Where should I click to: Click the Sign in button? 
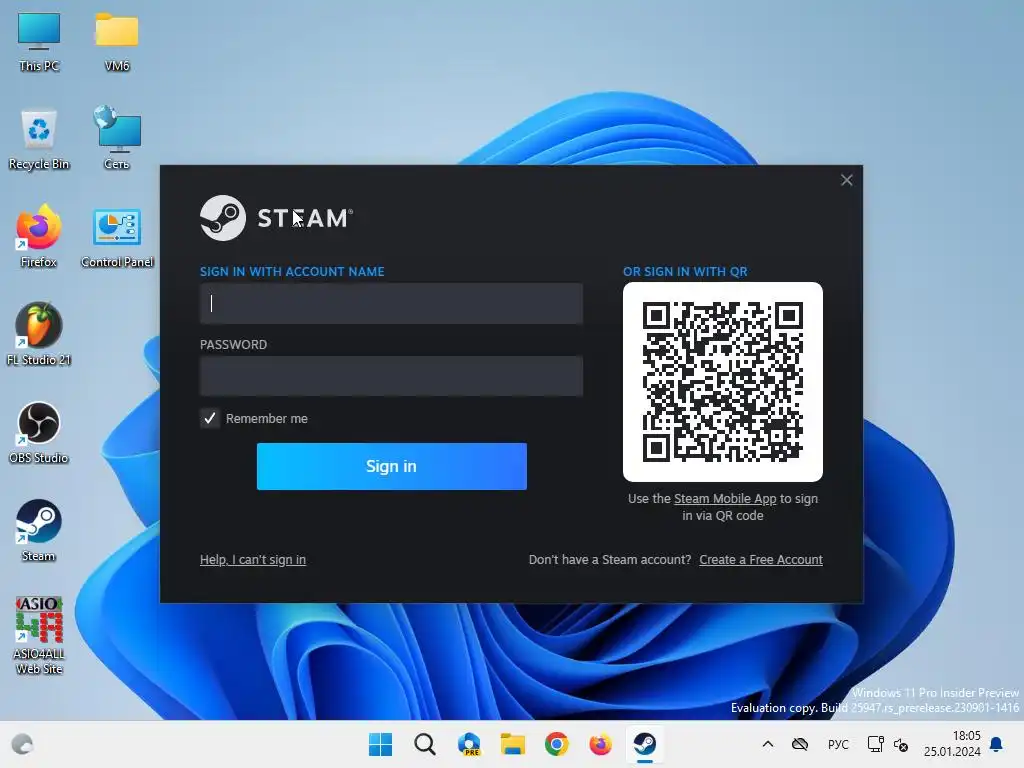(x=392, y=466)
